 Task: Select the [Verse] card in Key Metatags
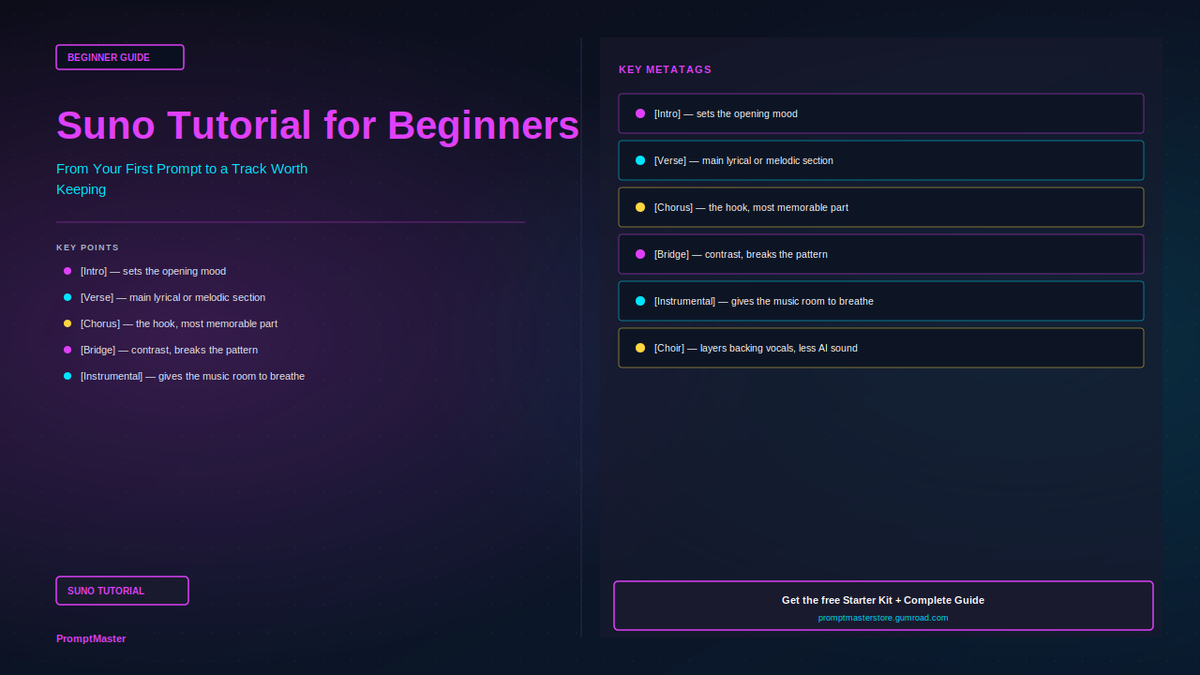coord(881,160)
